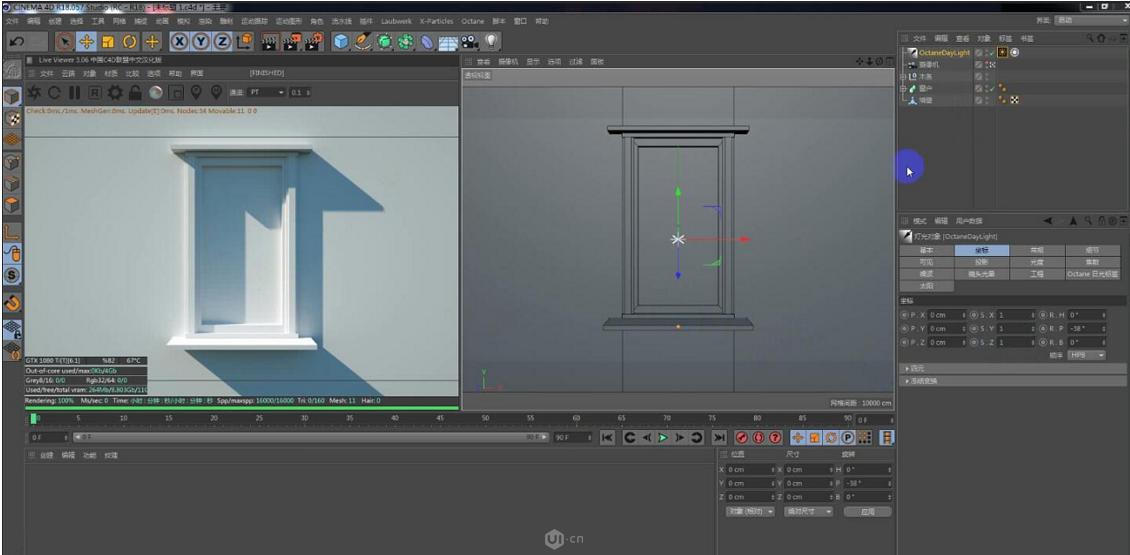Open layout dropdown at top right

pos(1091,20)
